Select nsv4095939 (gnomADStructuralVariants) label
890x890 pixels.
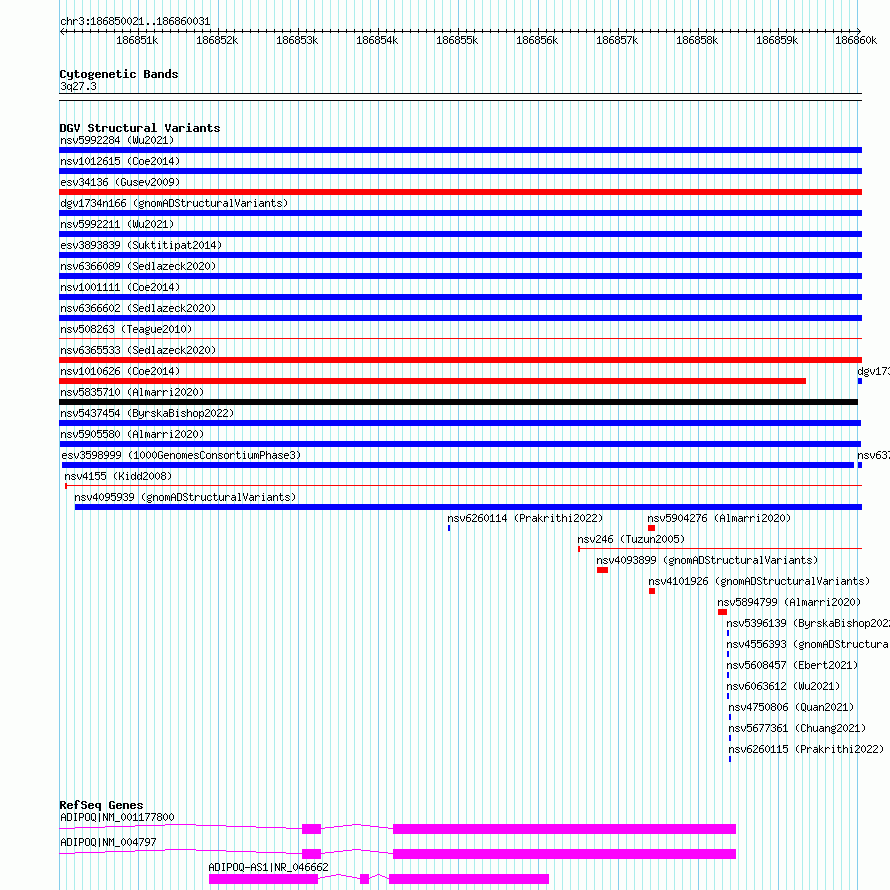pos(185,497)
